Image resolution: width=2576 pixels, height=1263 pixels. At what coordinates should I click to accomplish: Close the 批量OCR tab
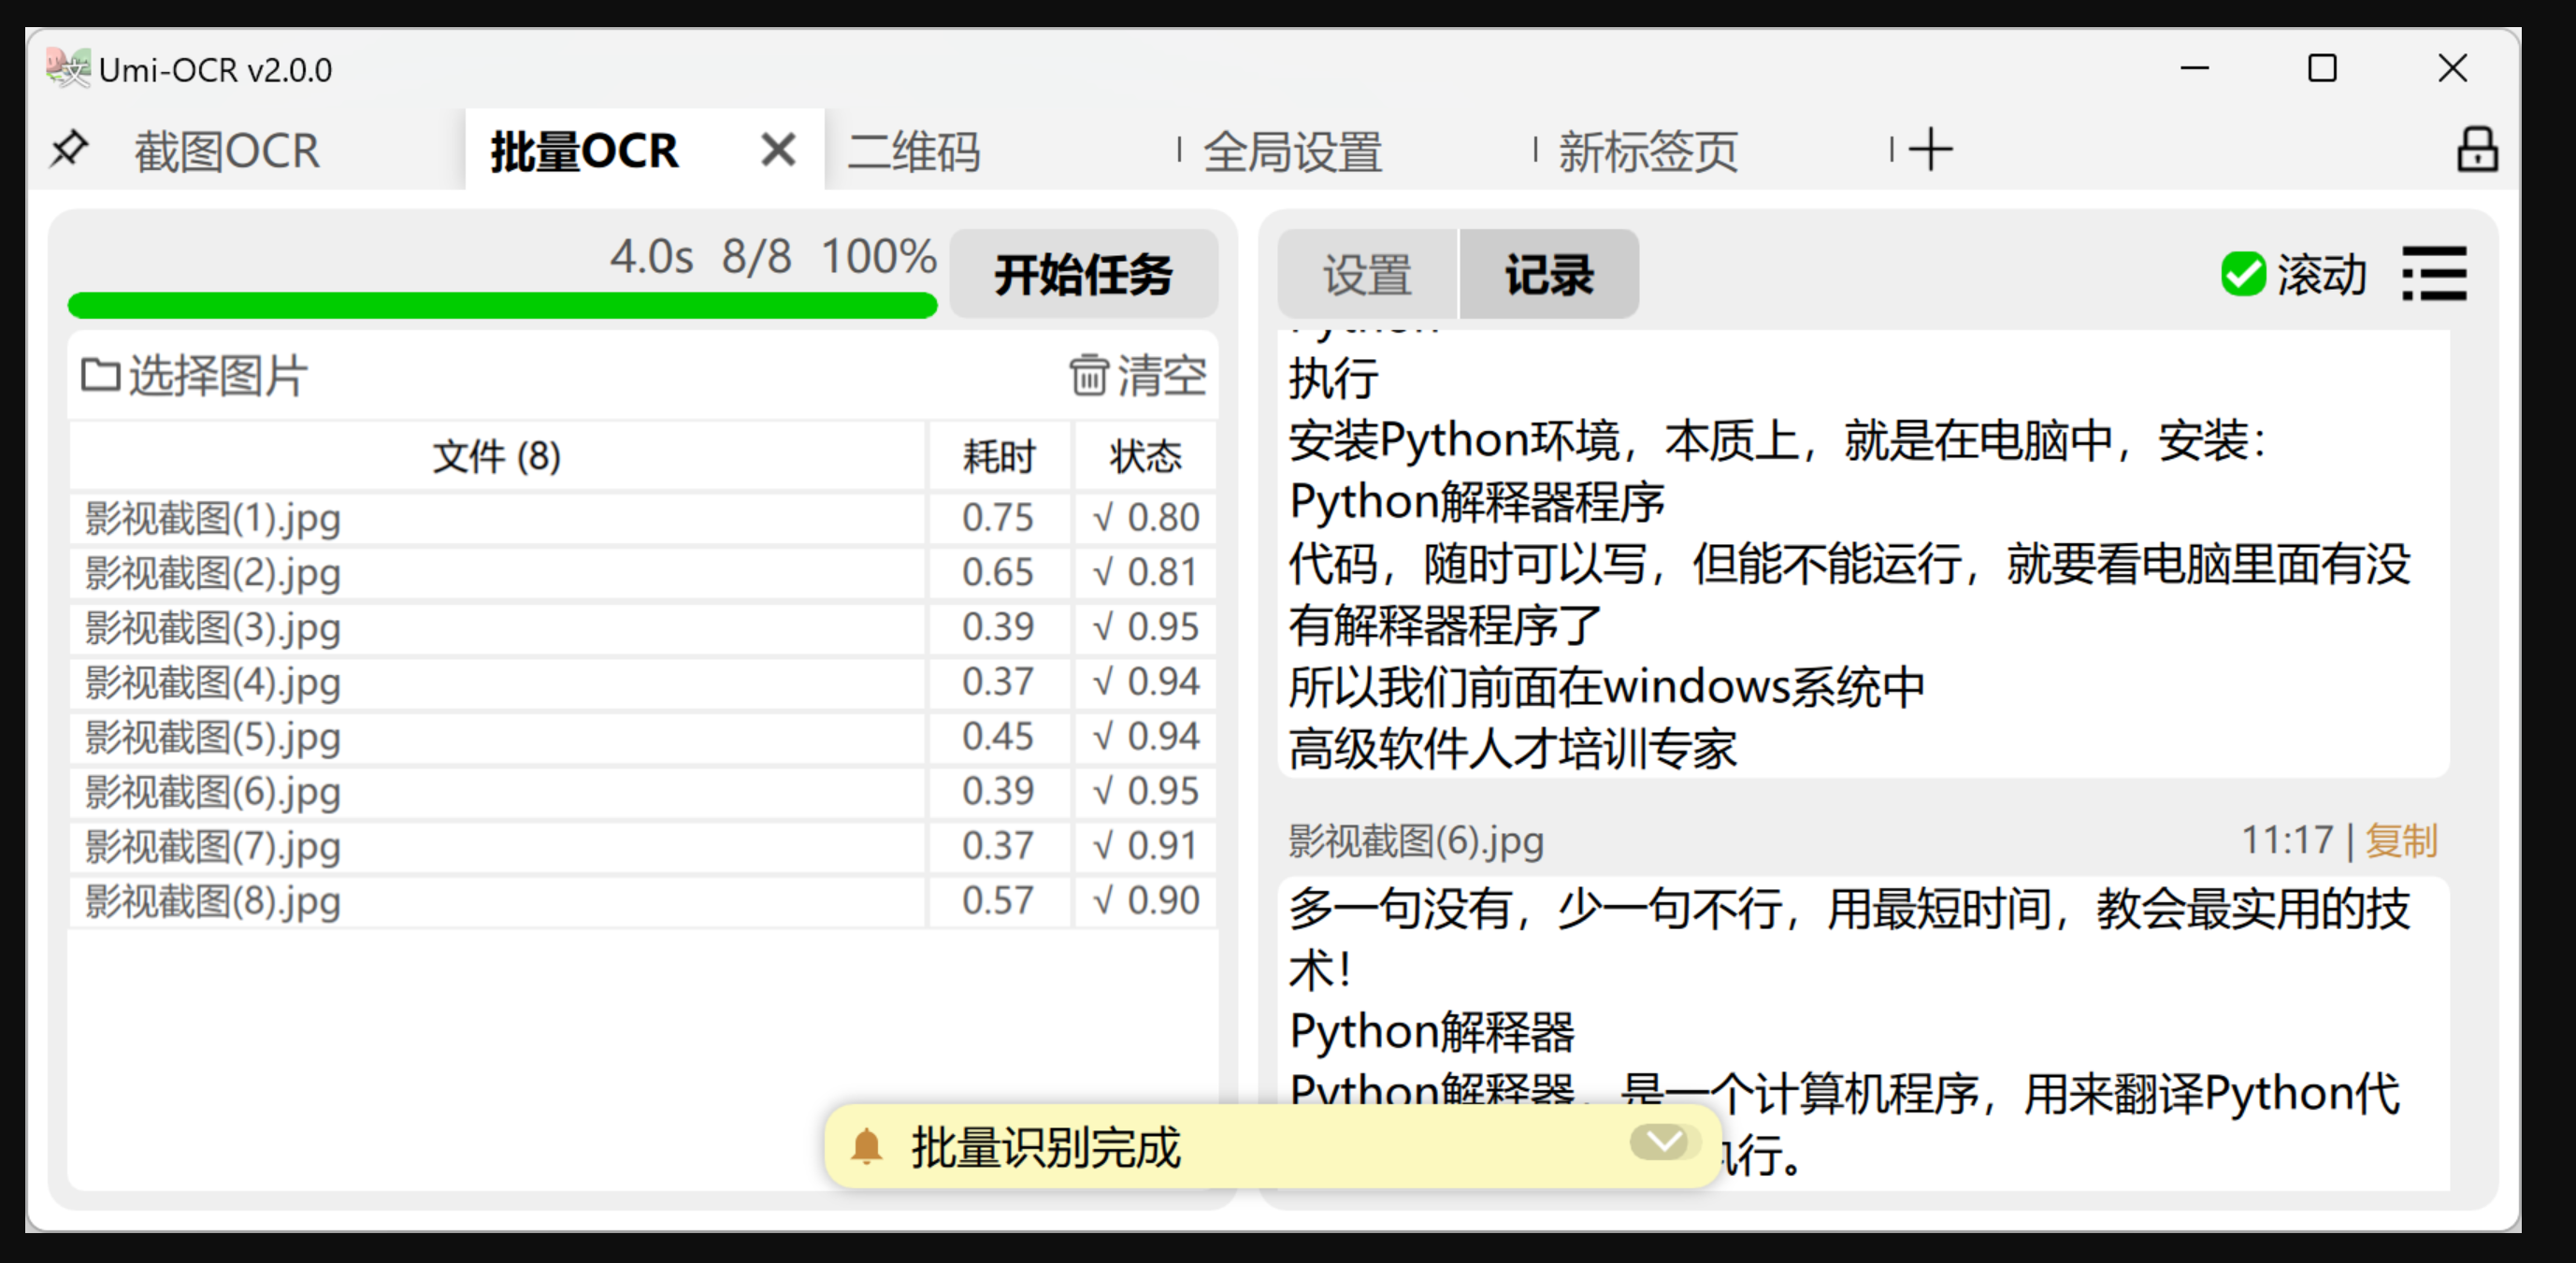(777, 150)
